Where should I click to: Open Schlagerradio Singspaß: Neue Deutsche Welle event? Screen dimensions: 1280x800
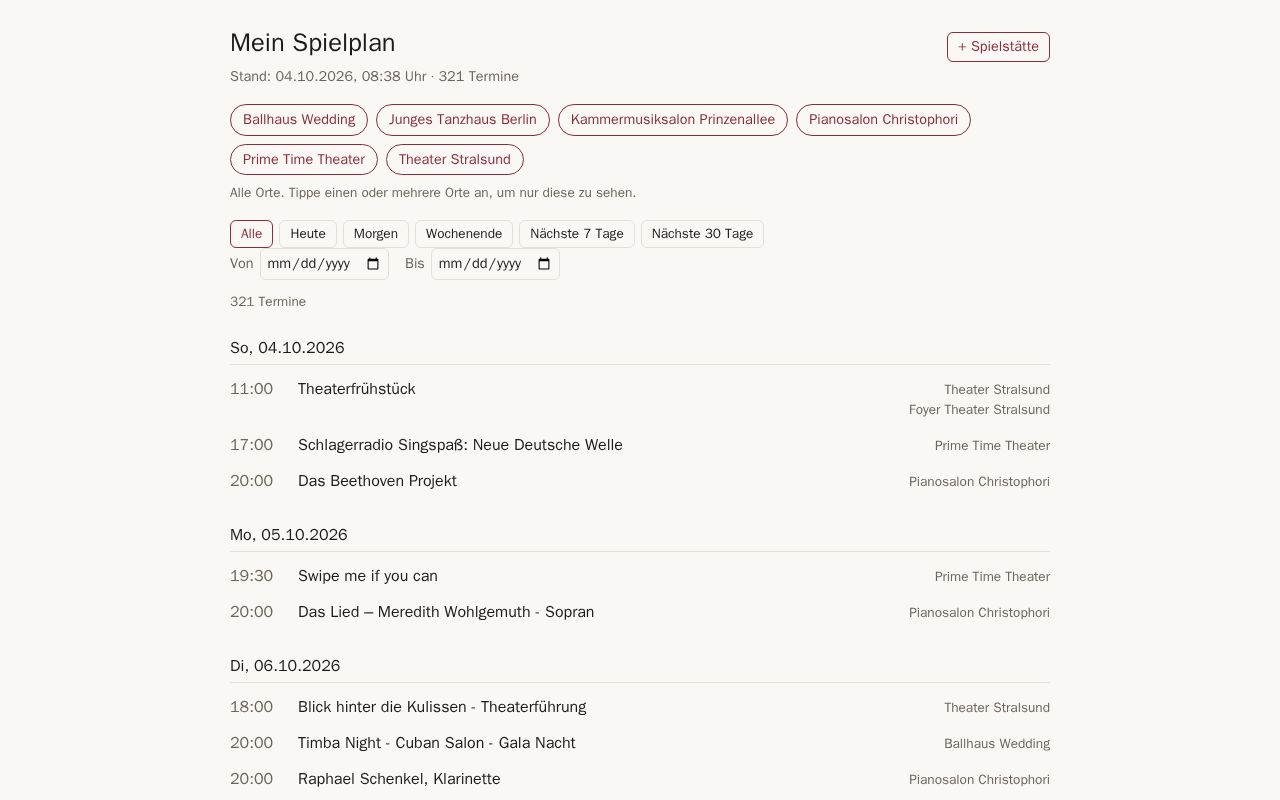point(460,445)
